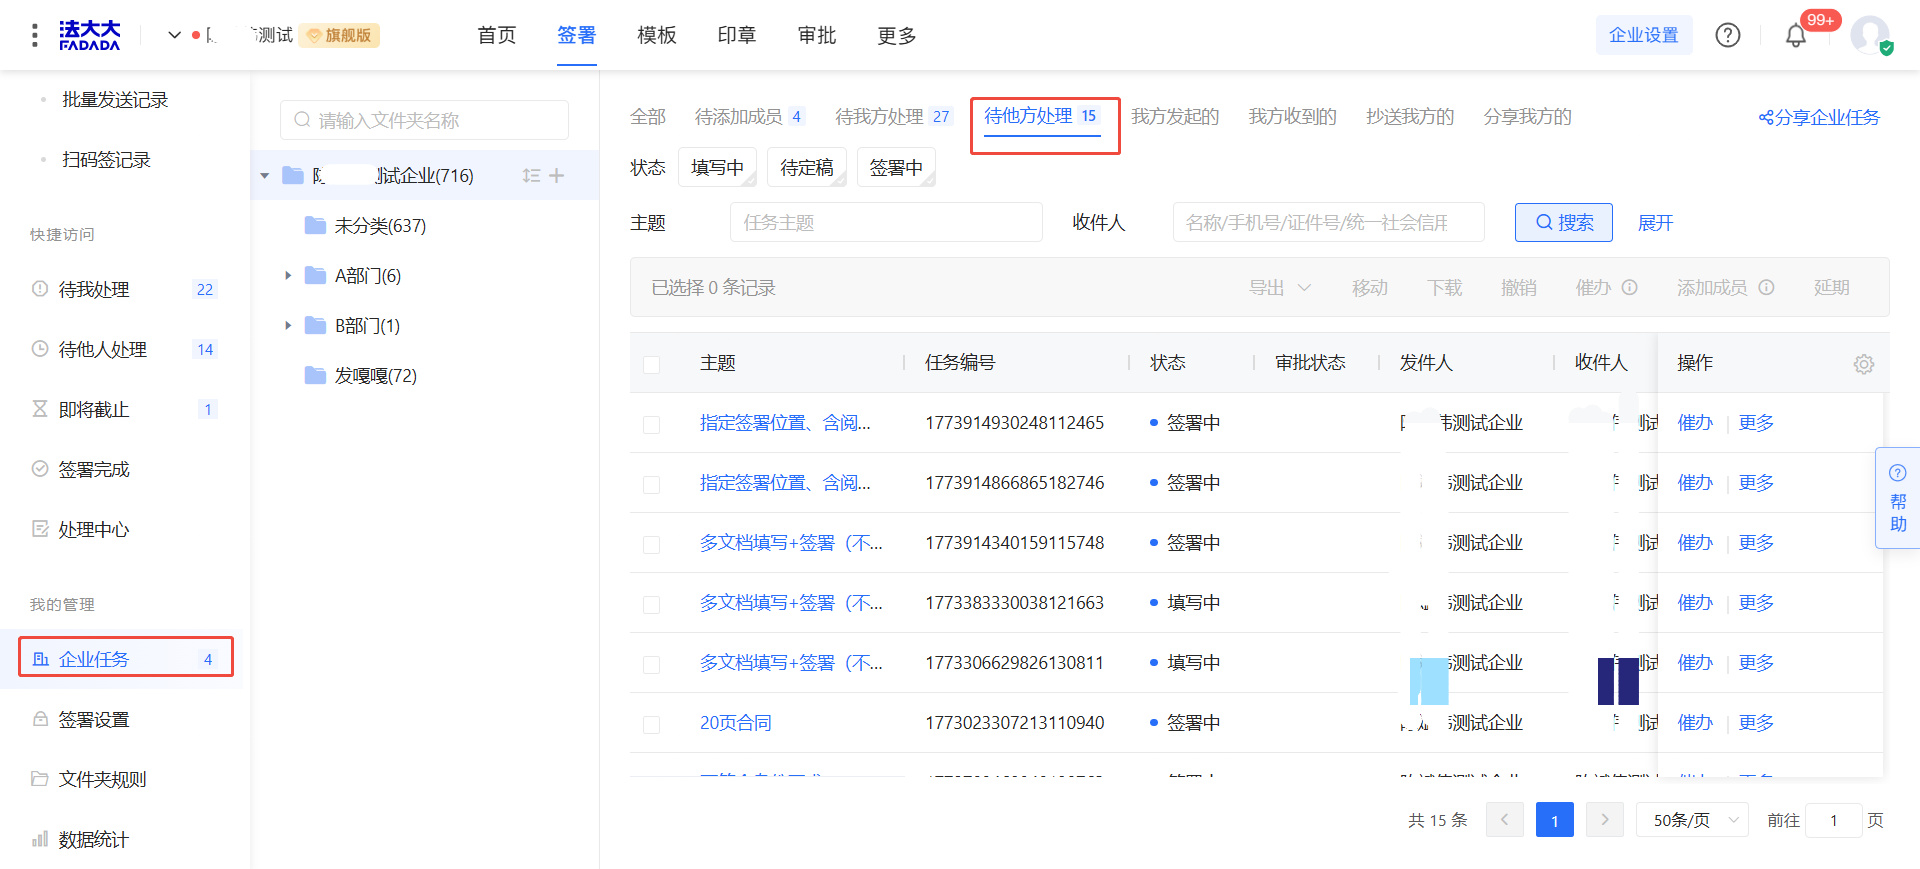
Task: Open 企业设置
Action: pos(1644,35)
